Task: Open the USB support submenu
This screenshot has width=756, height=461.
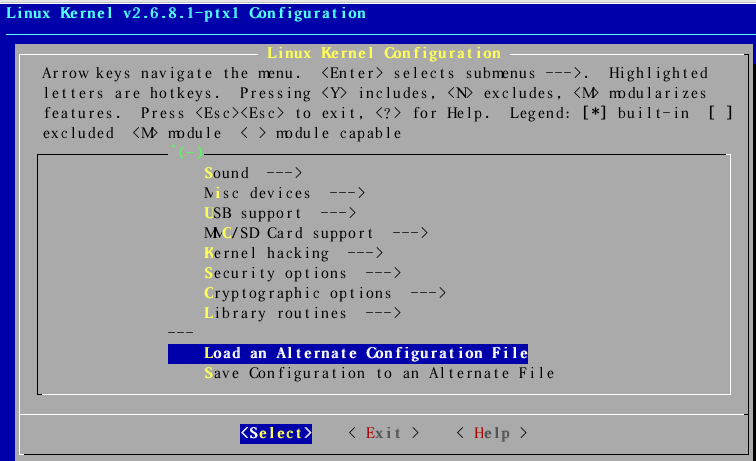Action: tap(280, 213)
